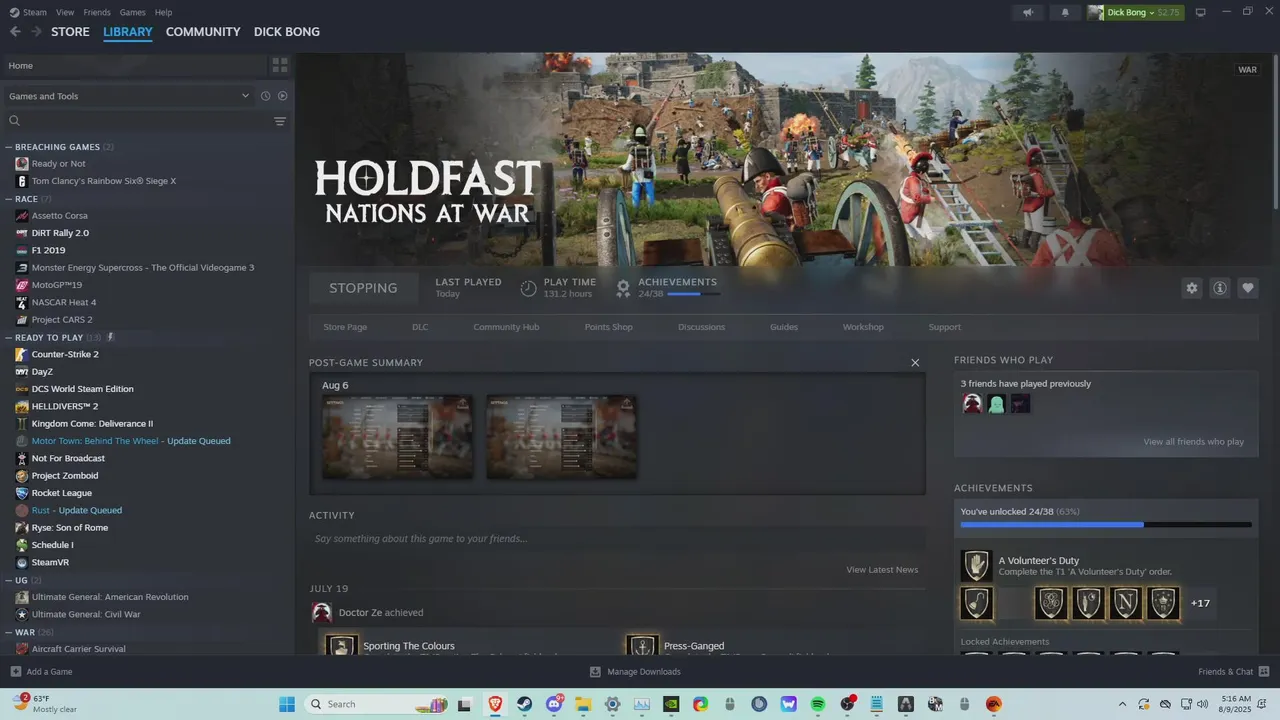Click Add a Game
The image size is (1280, 720).
click(x=41, y=672)
